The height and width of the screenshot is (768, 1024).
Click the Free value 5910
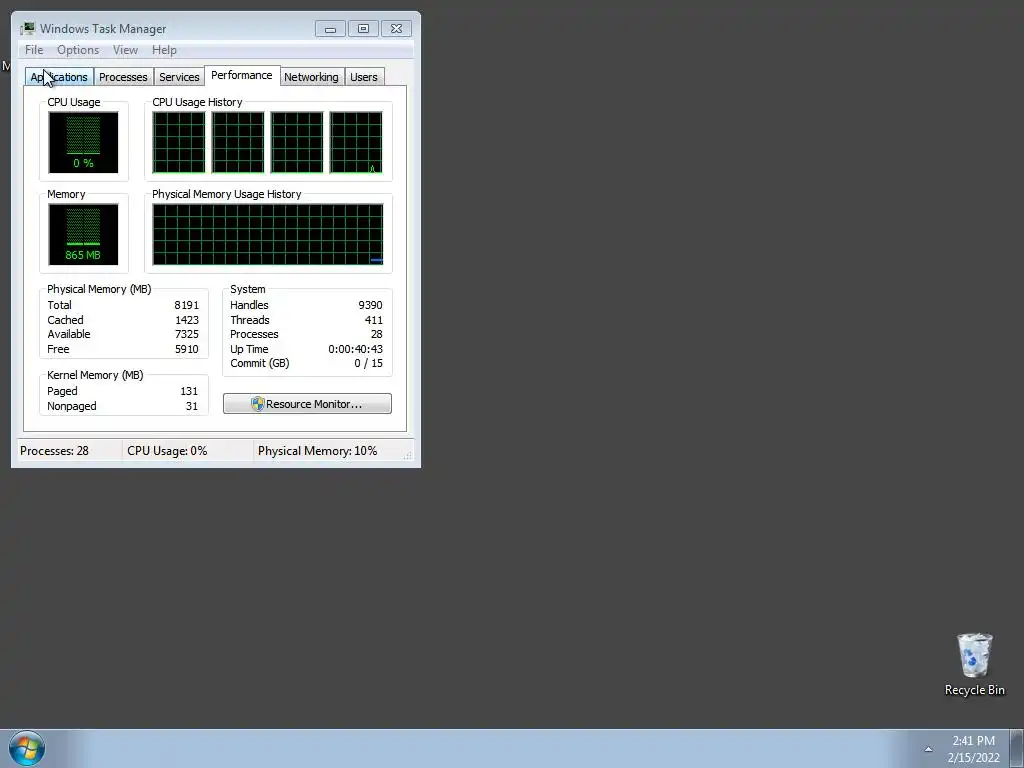click(x=186, y=349)
